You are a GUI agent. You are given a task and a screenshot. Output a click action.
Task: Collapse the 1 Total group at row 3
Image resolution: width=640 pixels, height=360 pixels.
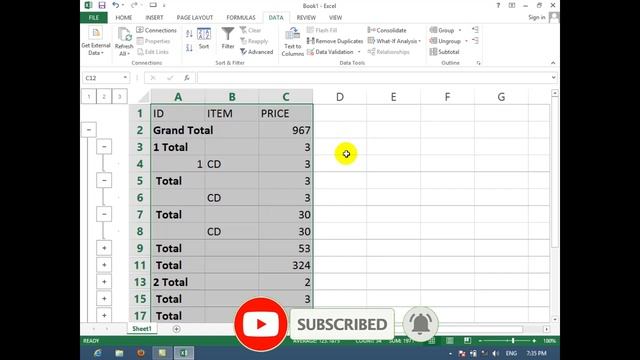(104, 147)
